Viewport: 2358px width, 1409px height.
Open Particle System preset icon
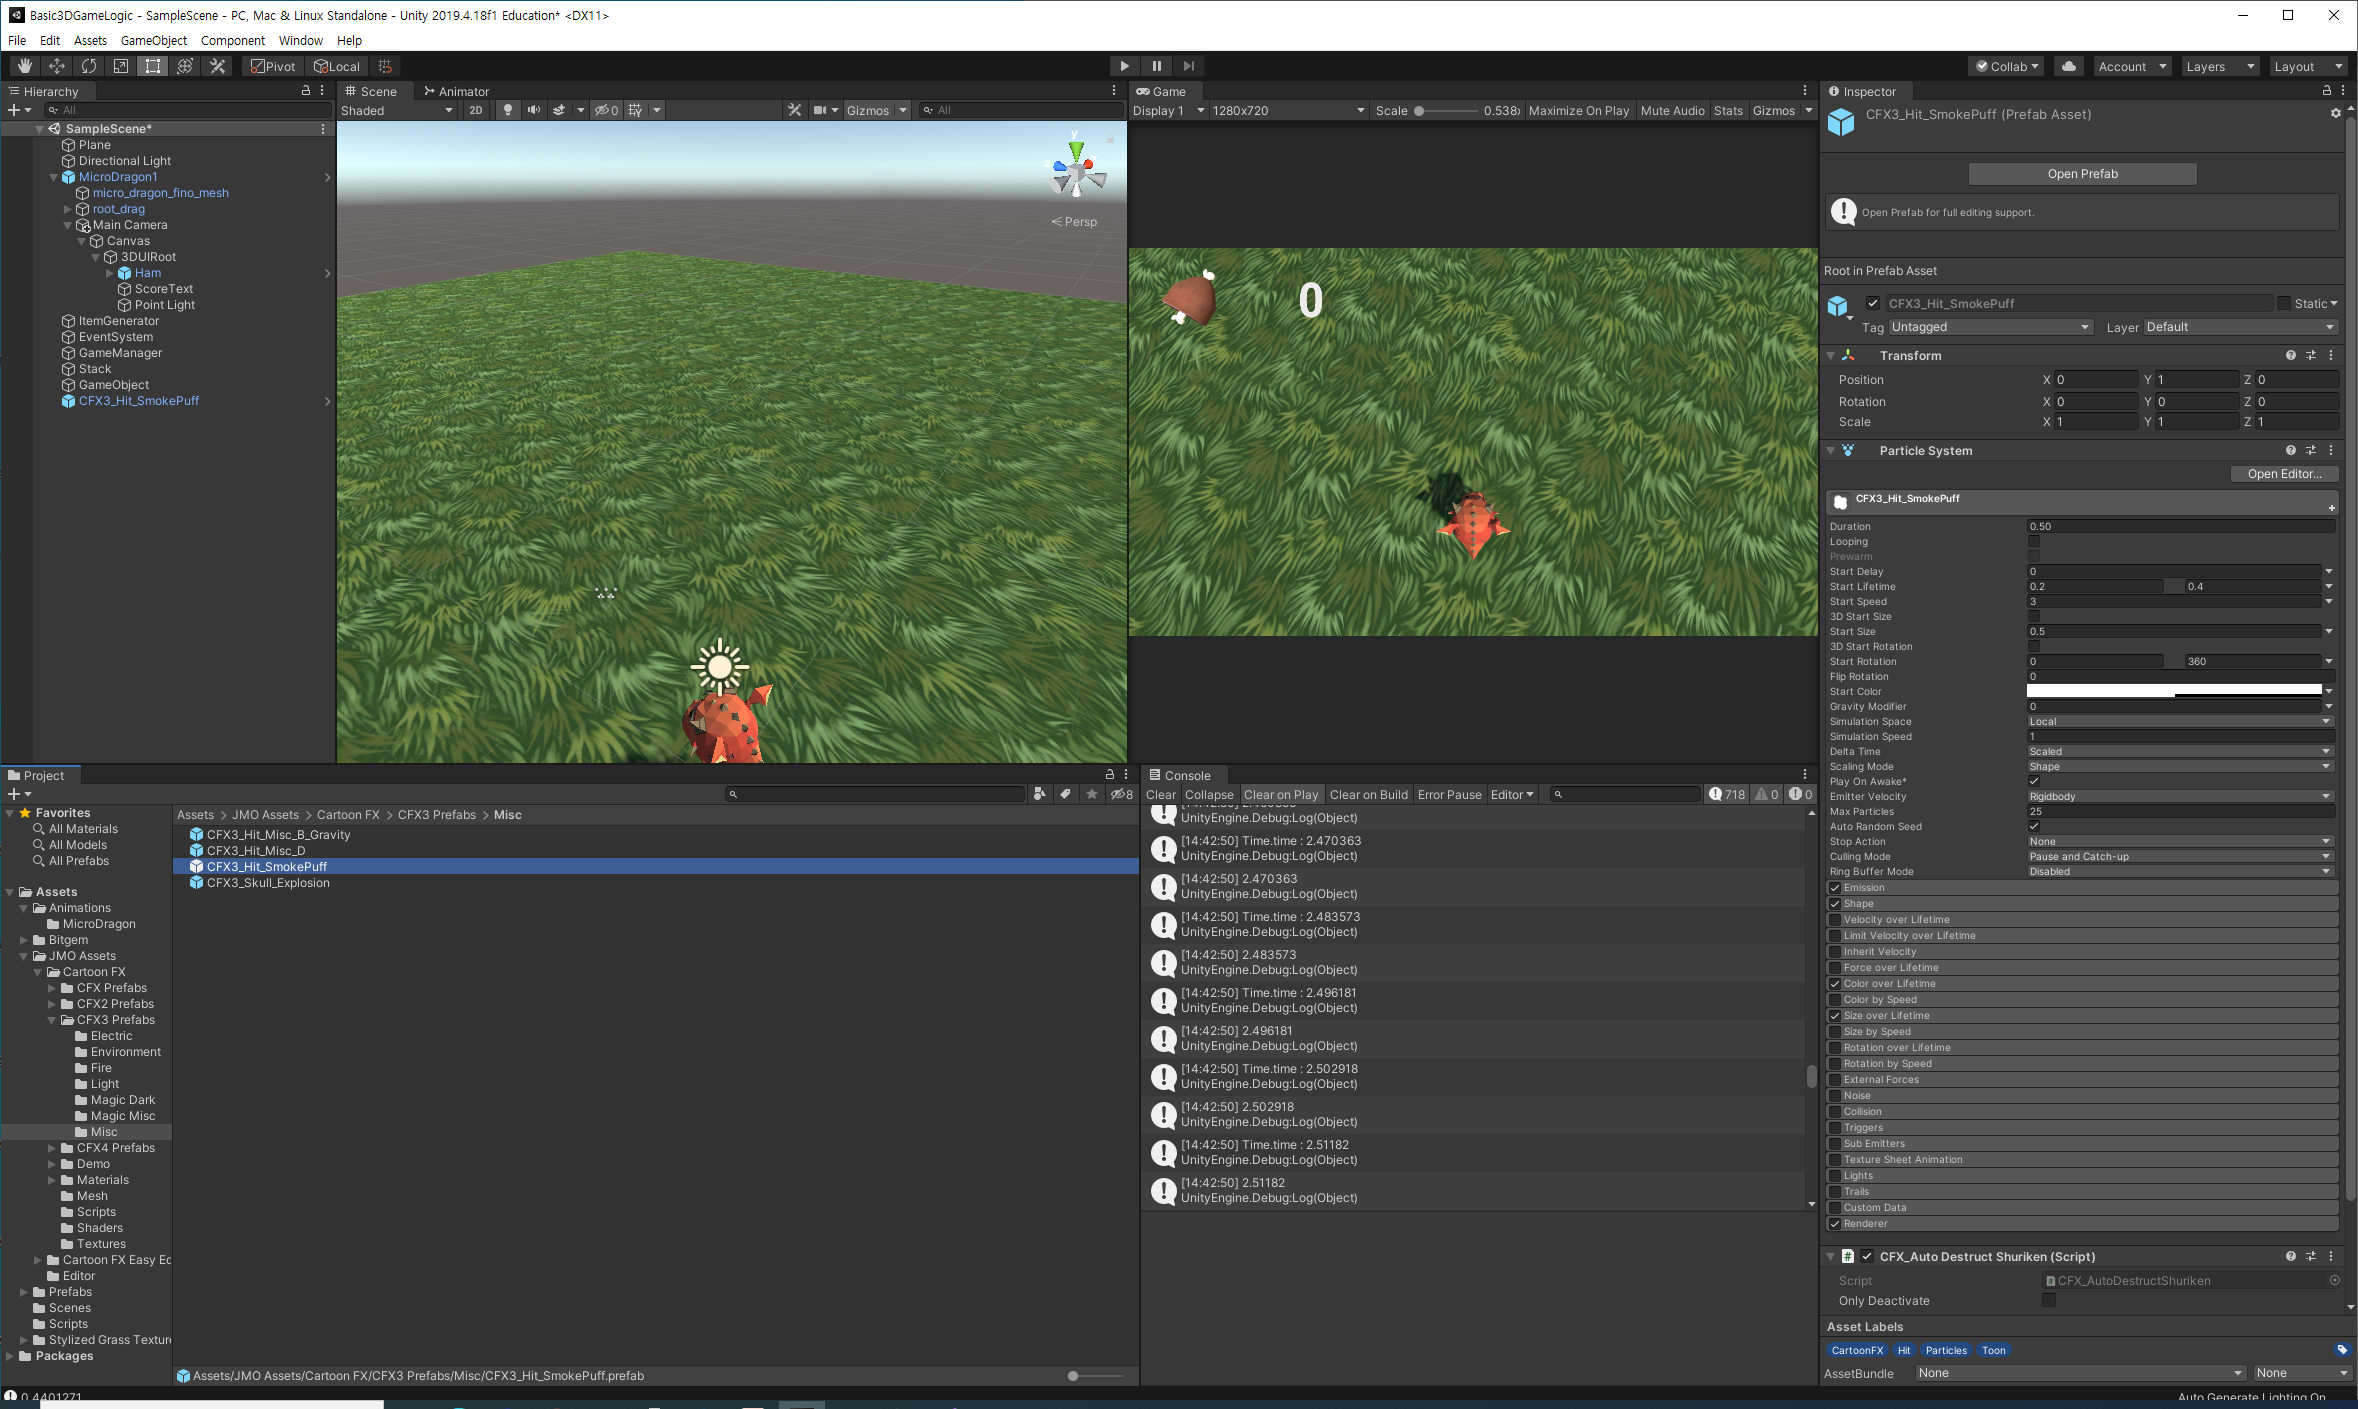point(2311,450)
